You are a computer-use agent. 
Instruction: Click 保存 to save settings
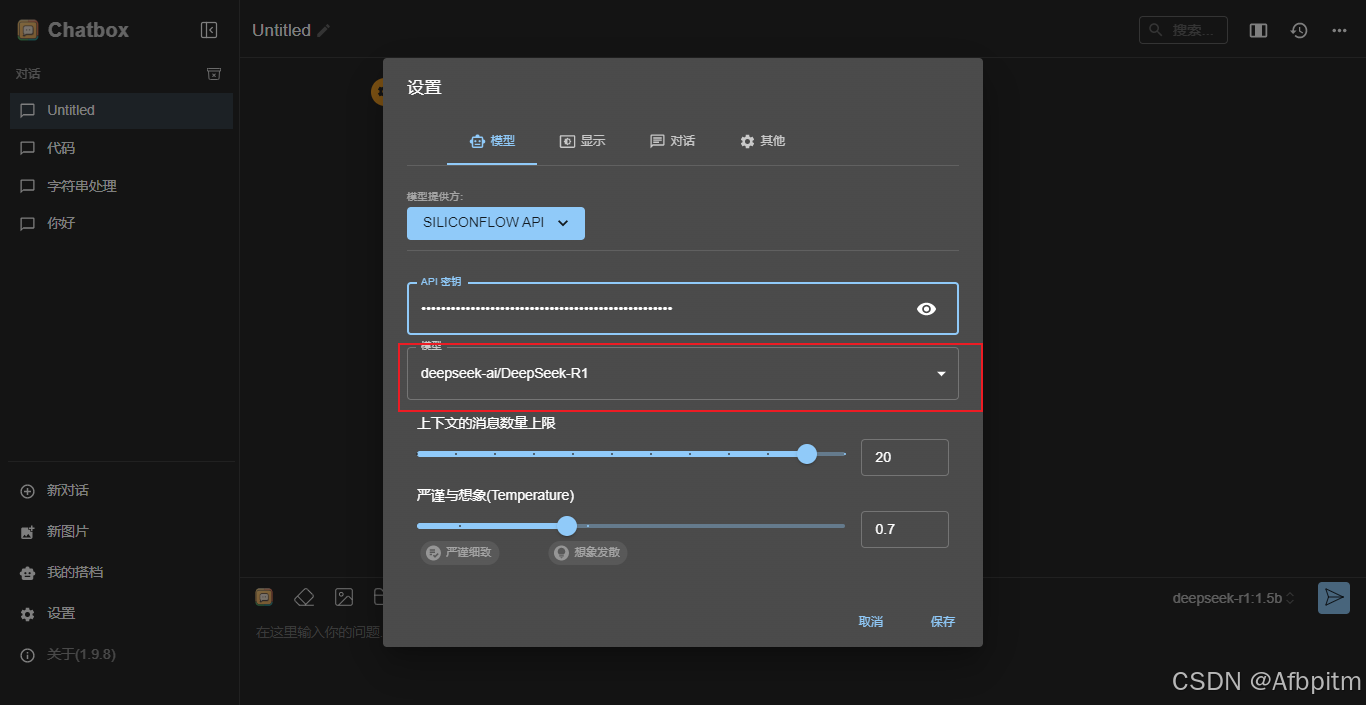pyautogui.click(x=943, y=622)
